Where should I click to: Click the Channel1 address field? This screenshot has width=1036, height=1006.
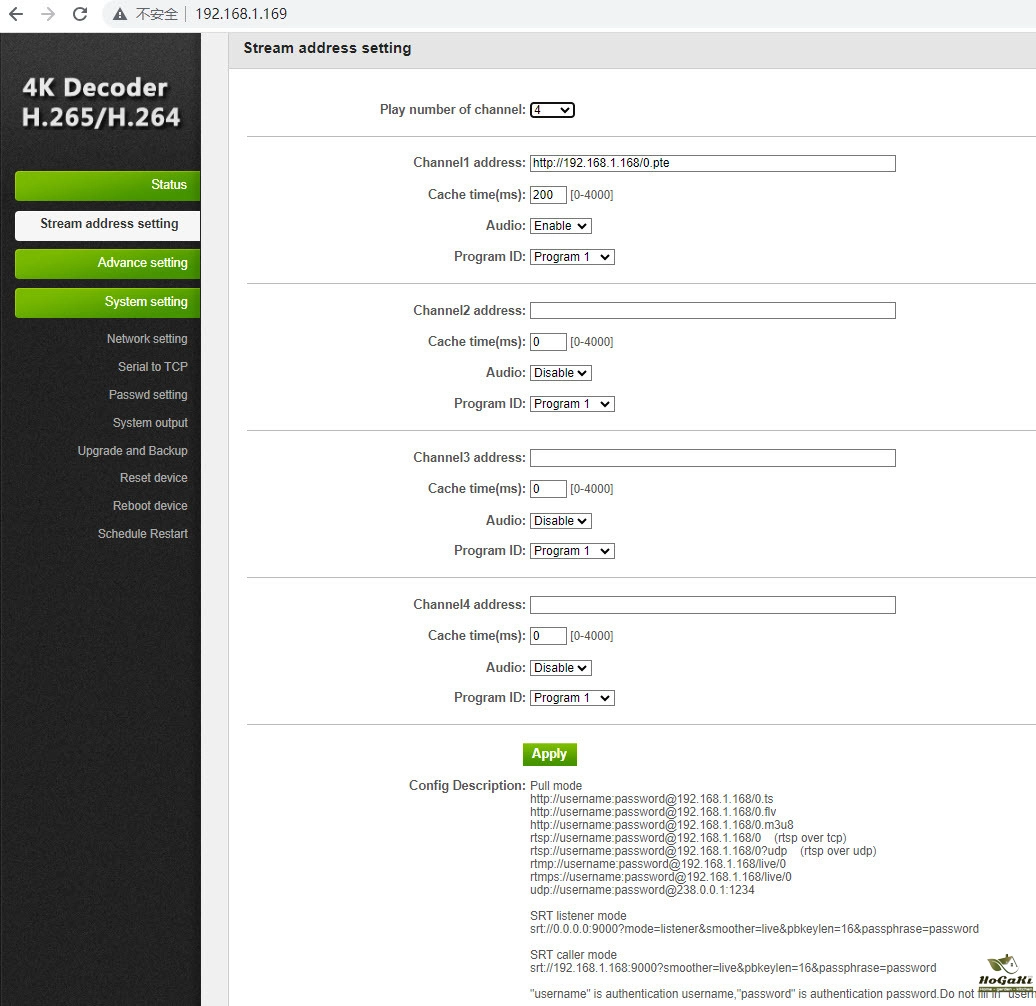point(712,163)
